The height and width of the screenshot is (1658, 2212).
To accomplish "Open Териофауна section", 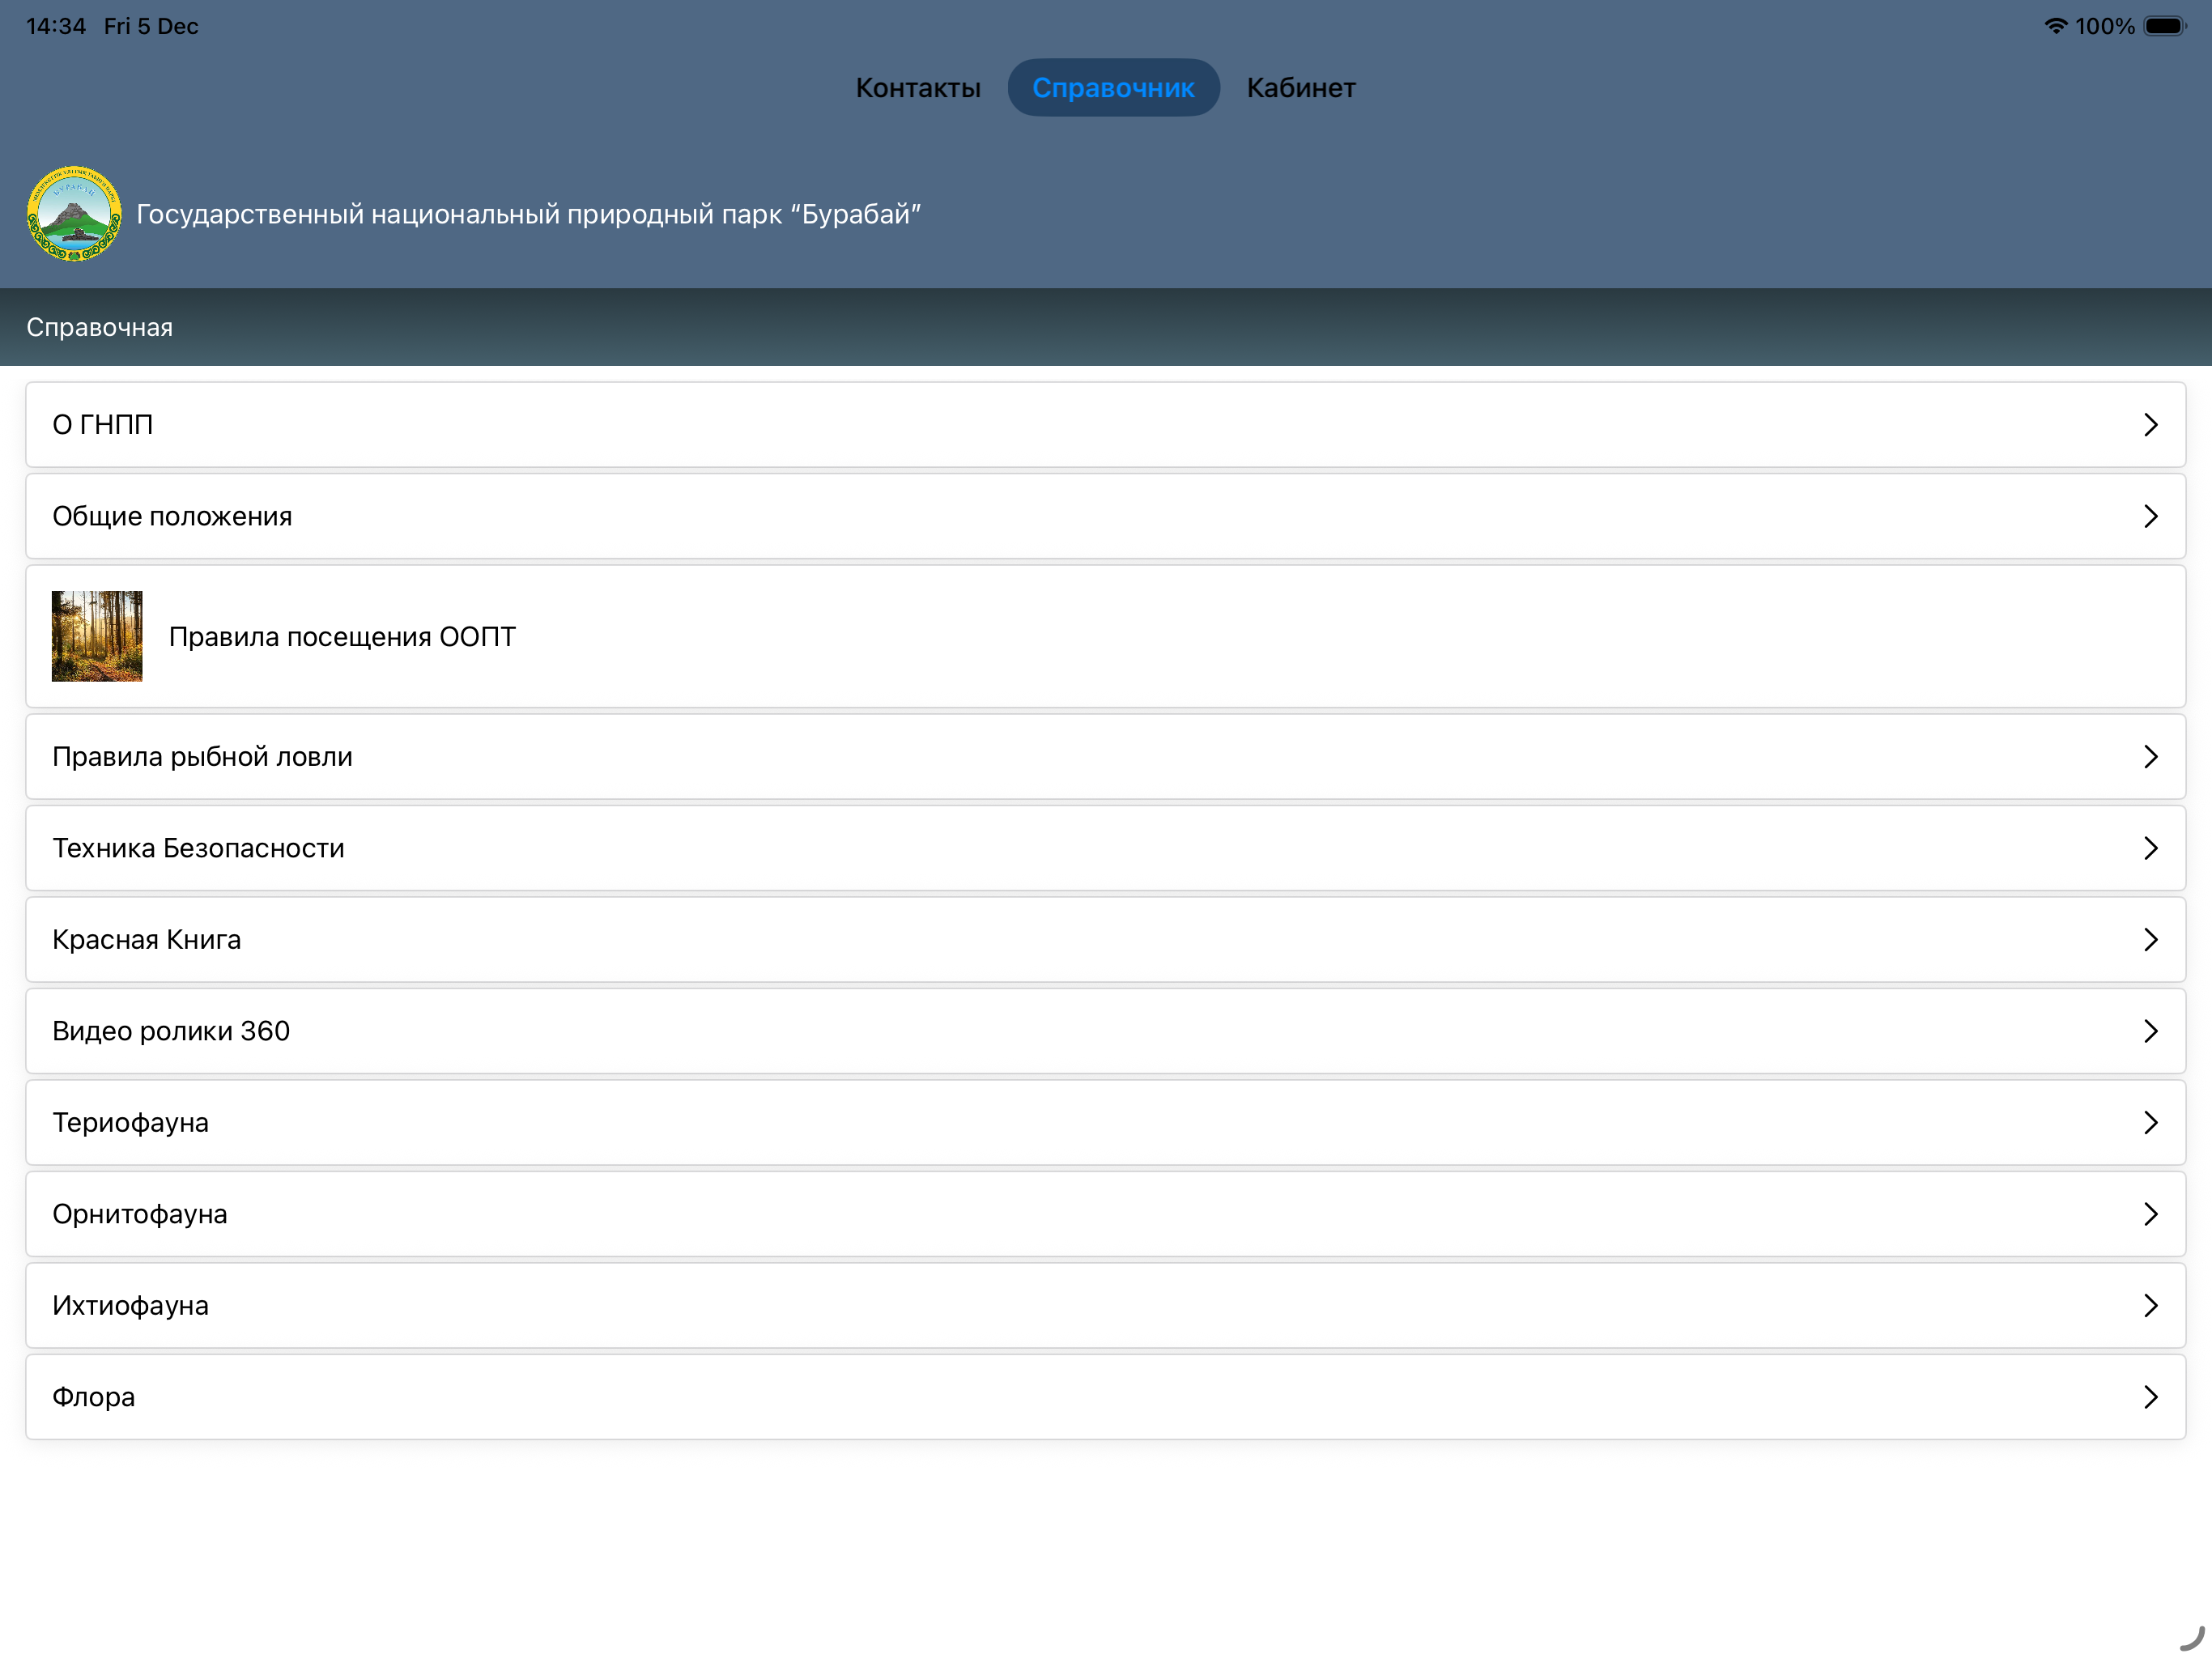I will coord(1106,1123).
